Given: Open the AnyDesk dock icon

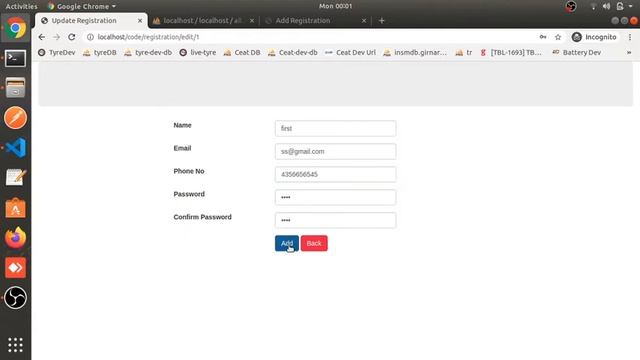Looking at the screenshot, I should [16, 268].
